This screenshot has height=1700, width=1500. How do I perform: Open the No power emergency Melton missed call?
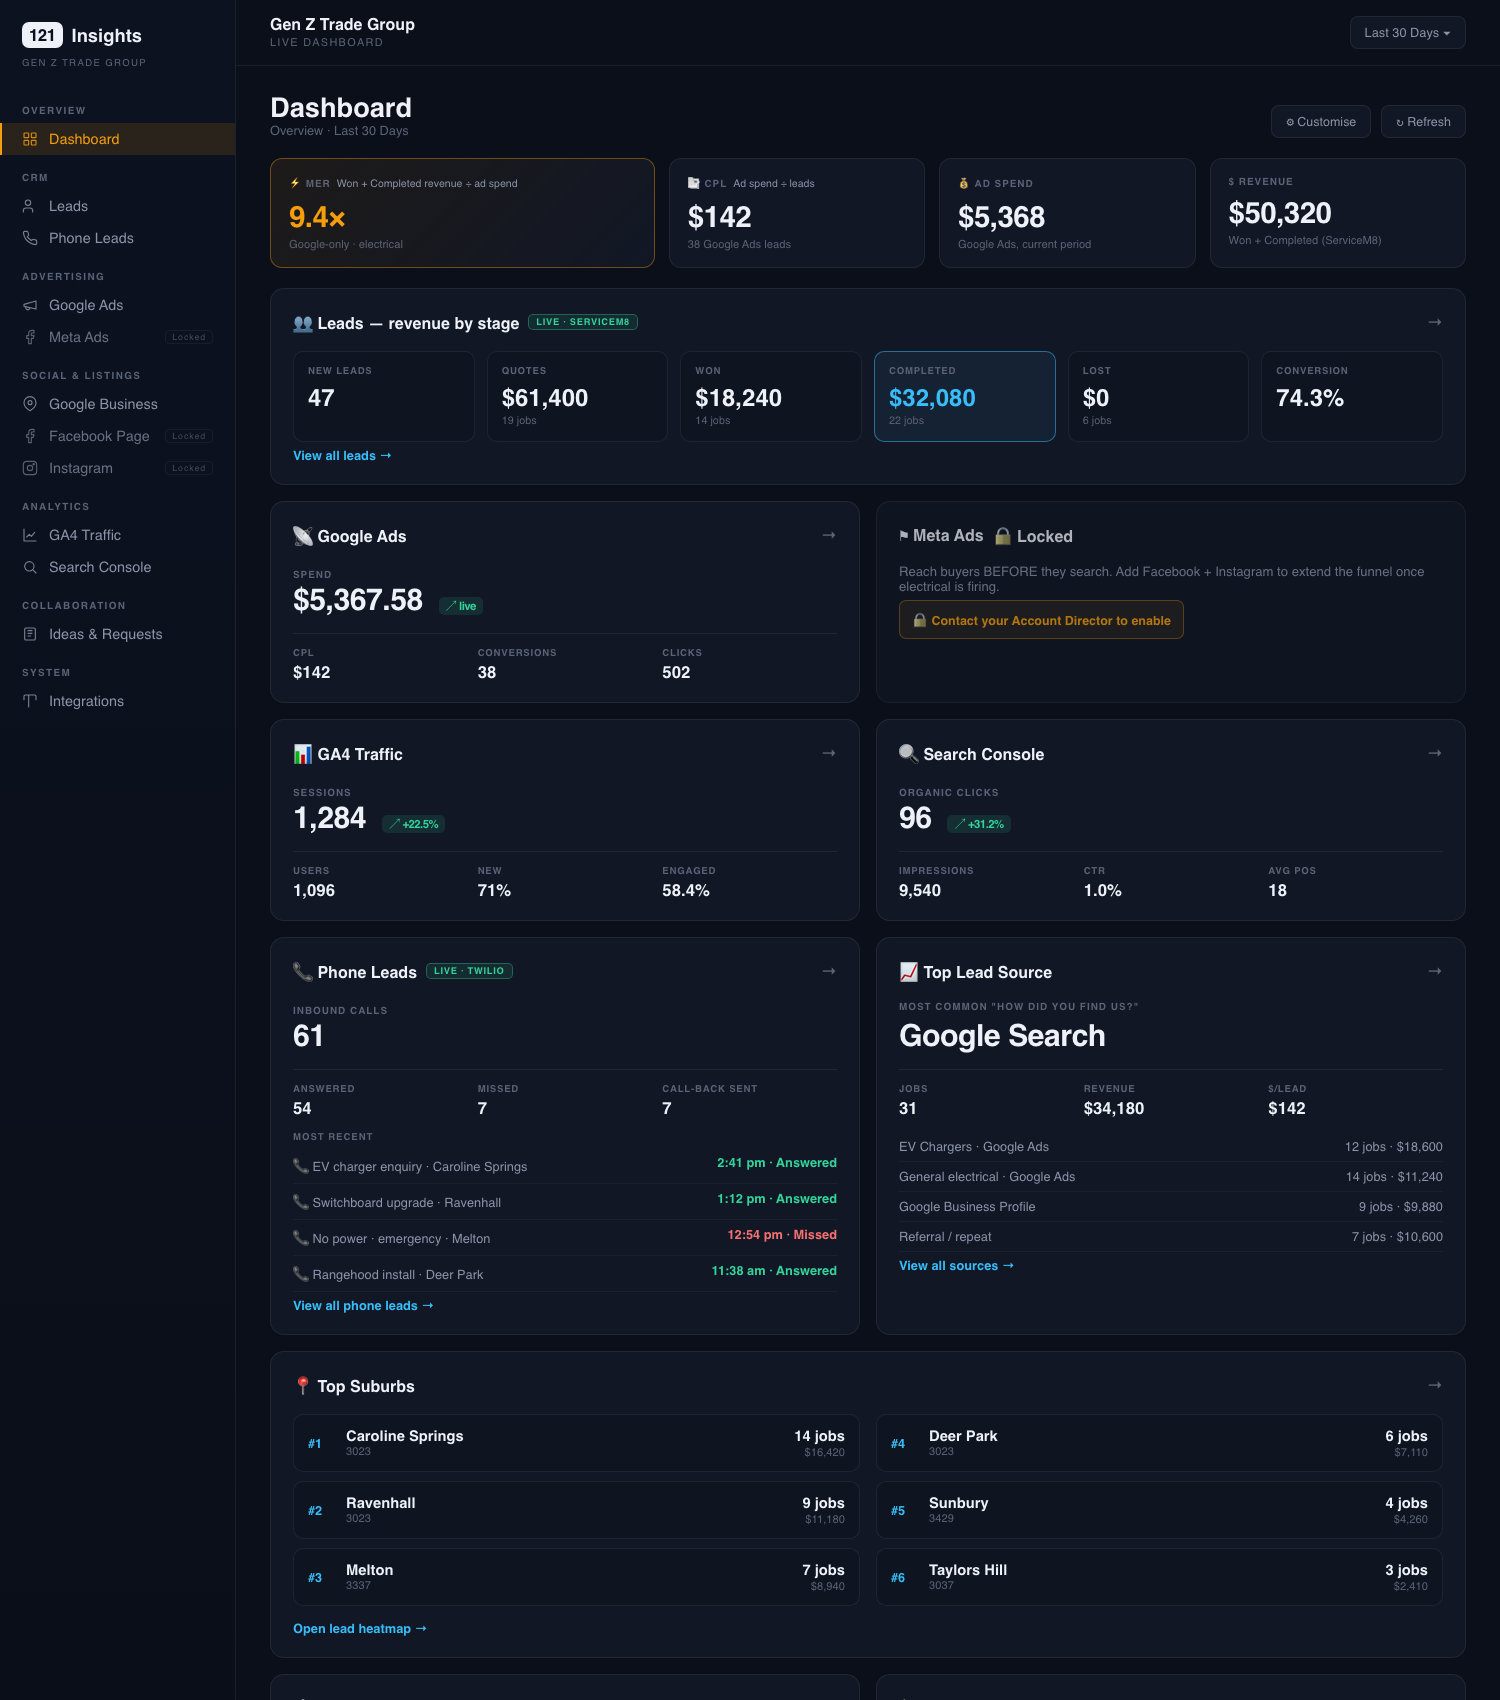tap(565, 1238)
